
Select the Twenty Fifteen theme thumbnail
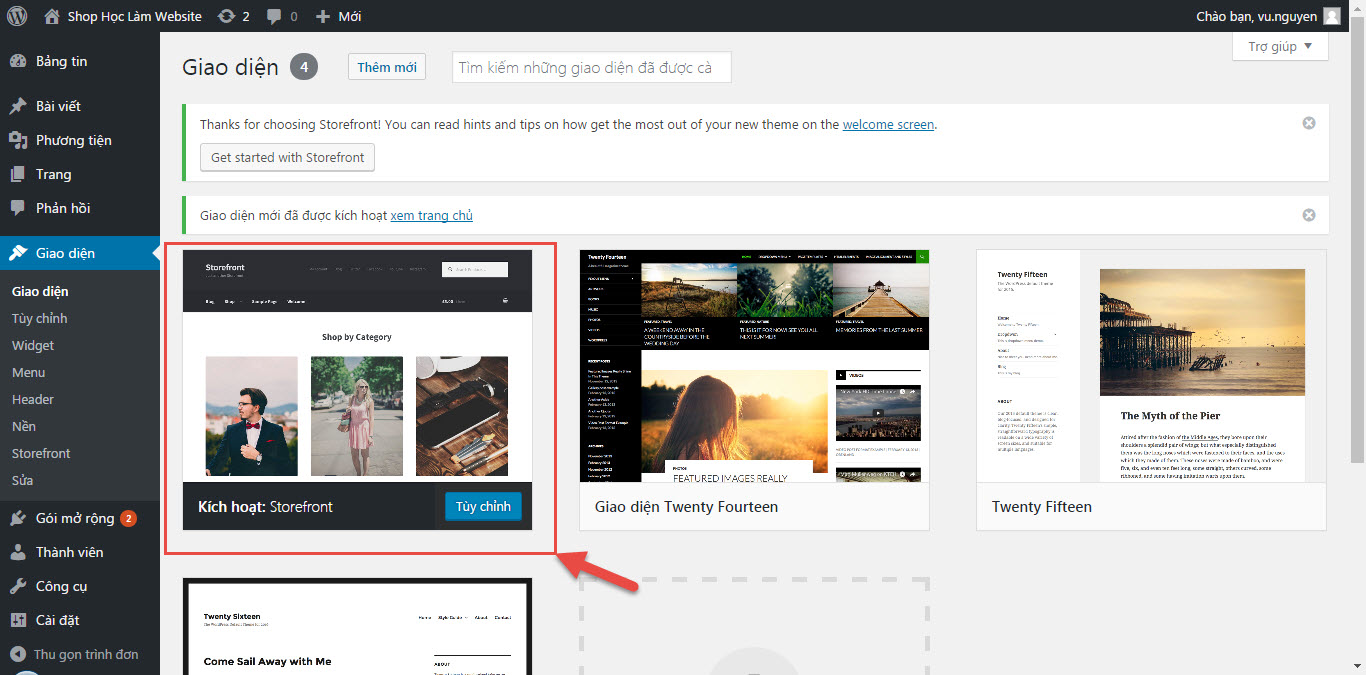pyautogui.click(x=1151, y=366)
